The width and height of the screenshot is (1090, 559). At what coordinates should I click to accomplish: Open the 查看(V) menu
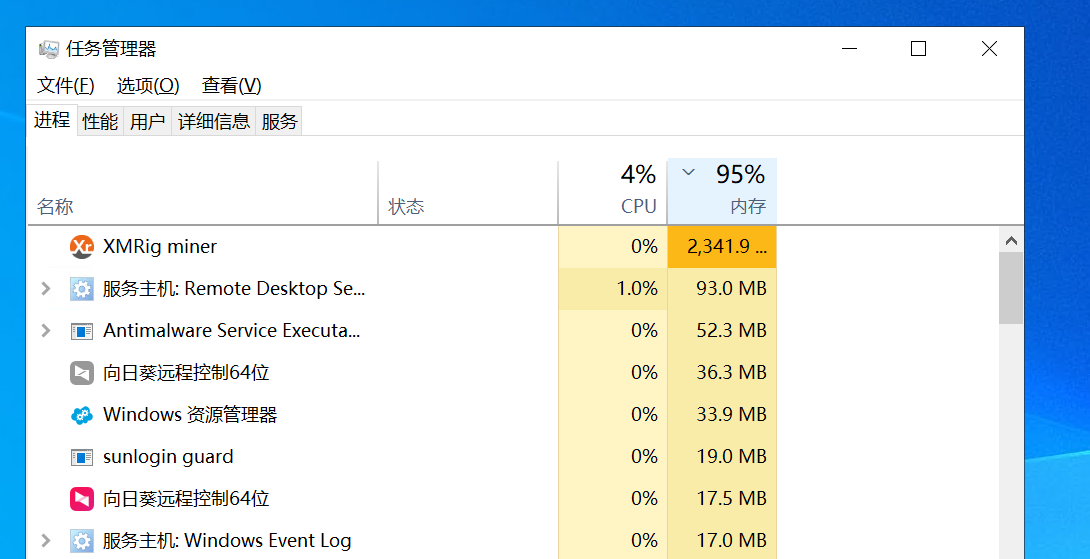(231, 86)
